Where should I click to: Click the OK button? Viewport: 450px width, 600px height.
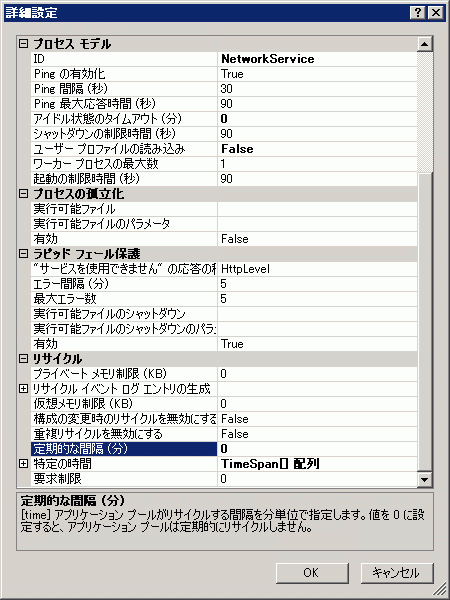pos(312,572)
